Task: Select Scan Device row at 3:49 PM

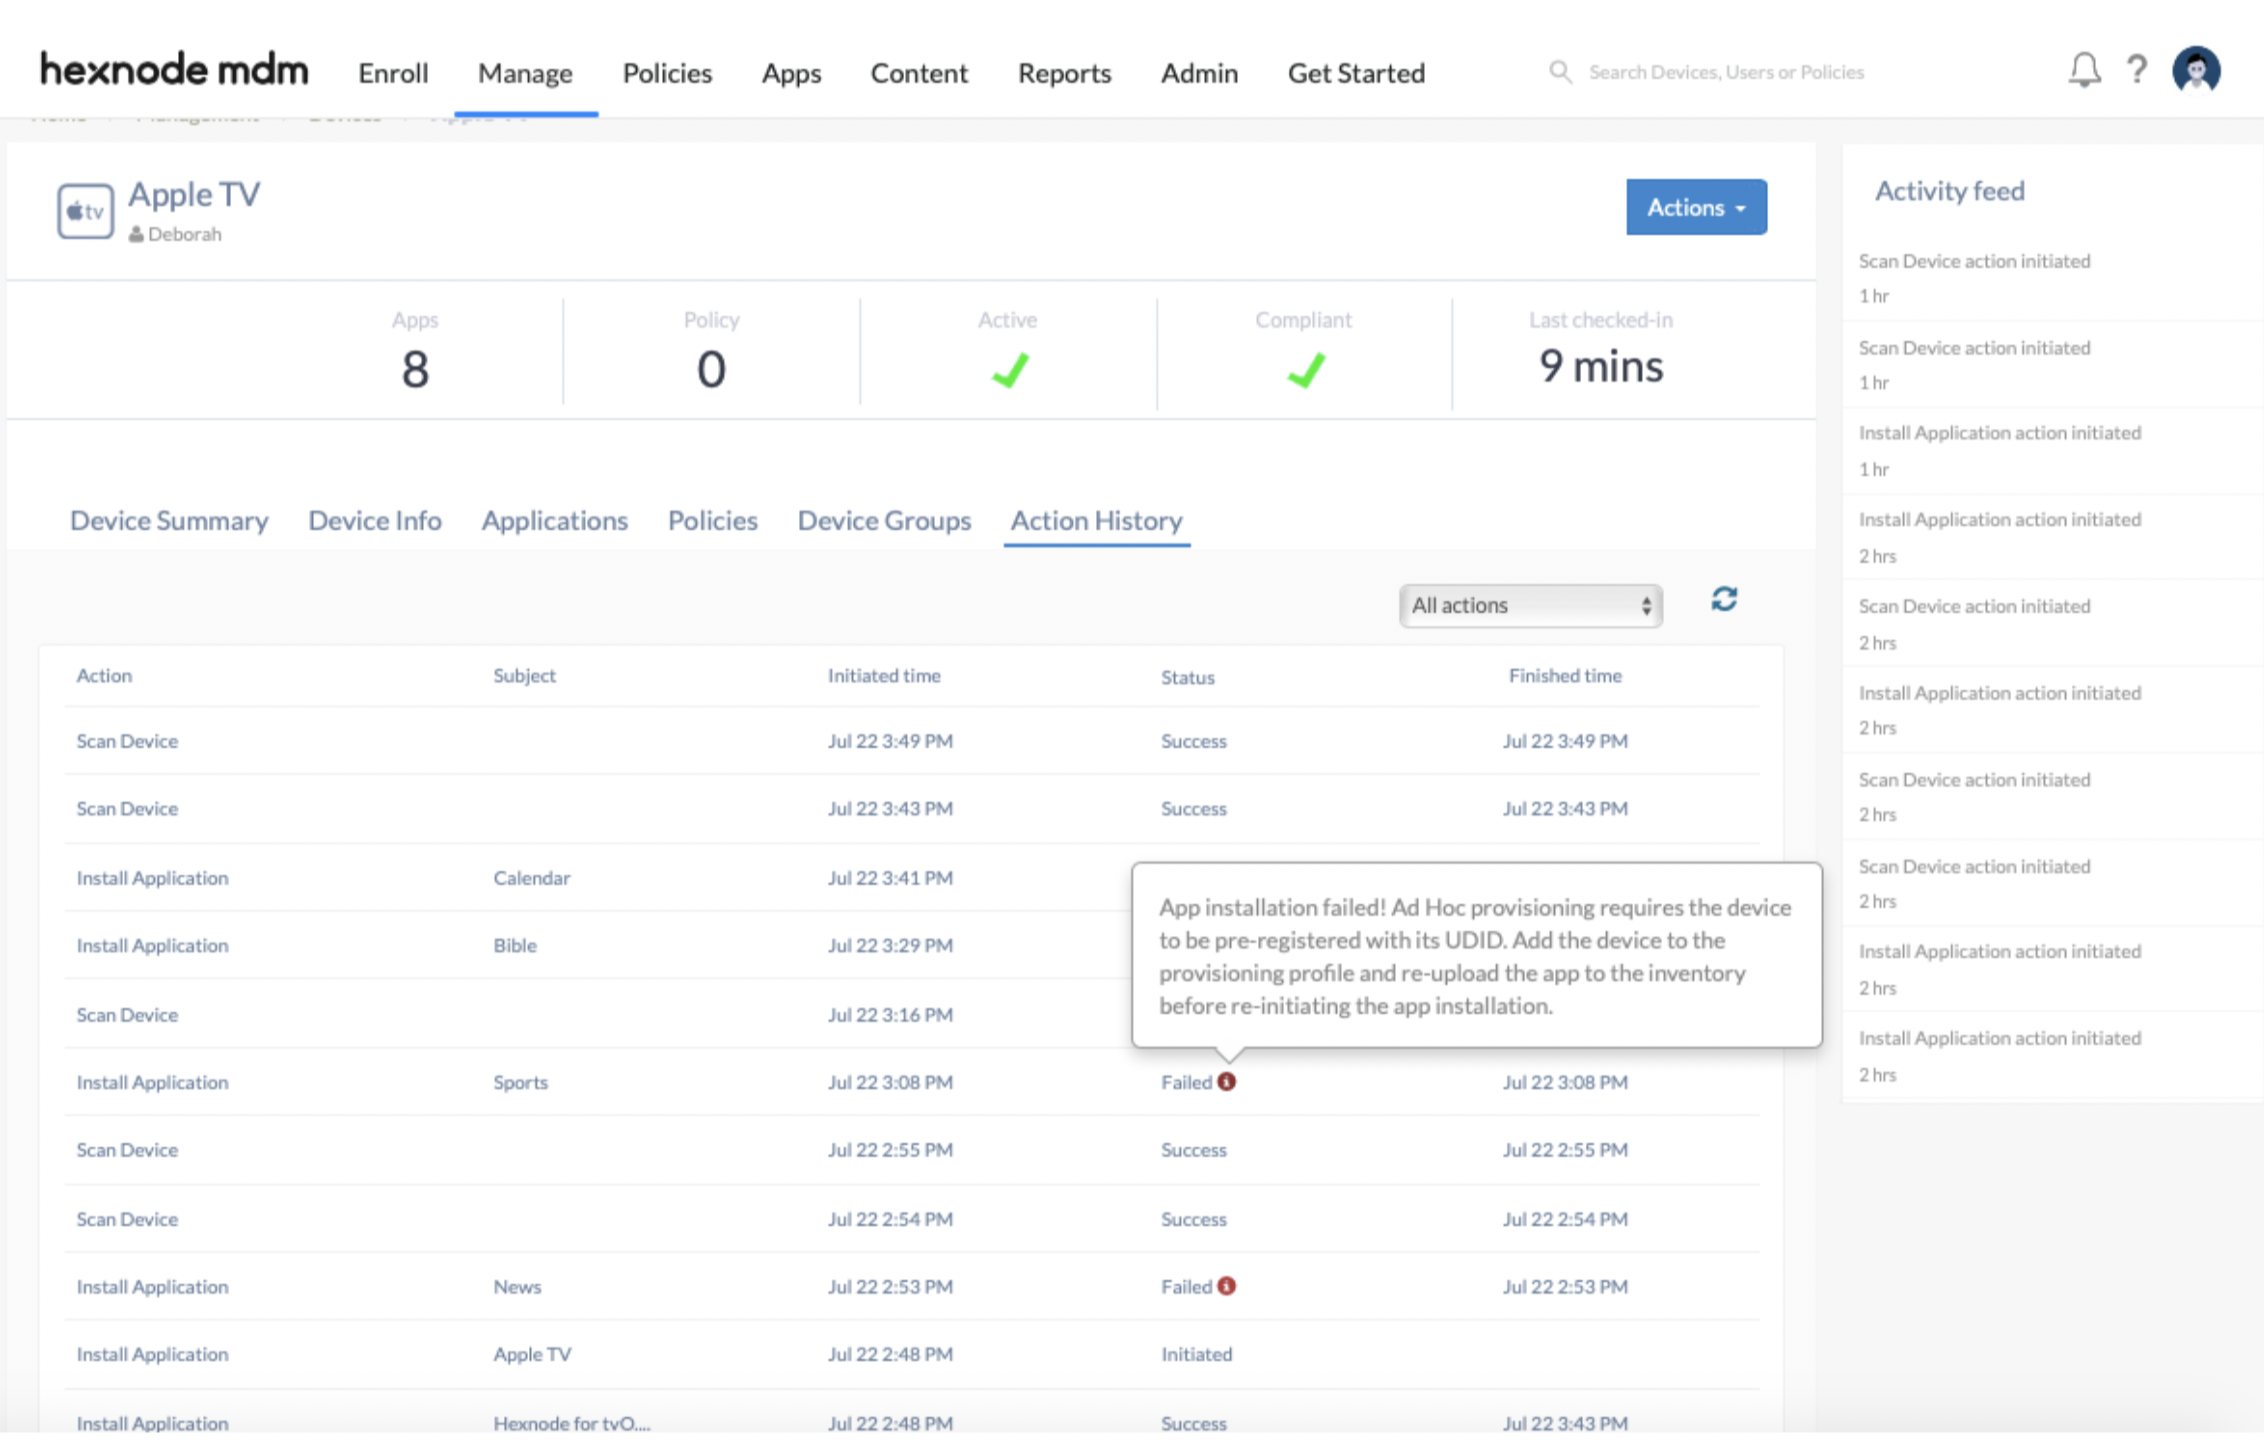Action: click(911, 741)
